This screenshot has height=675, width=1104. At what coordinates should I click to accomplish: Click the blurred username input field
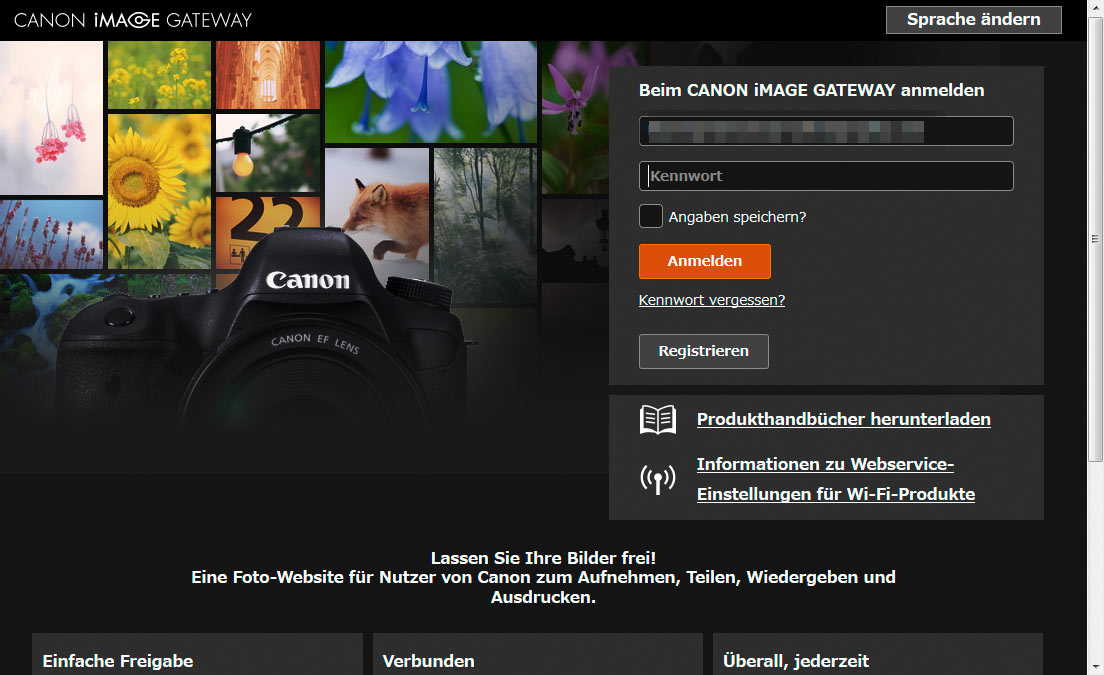click(x=826, y=131)
